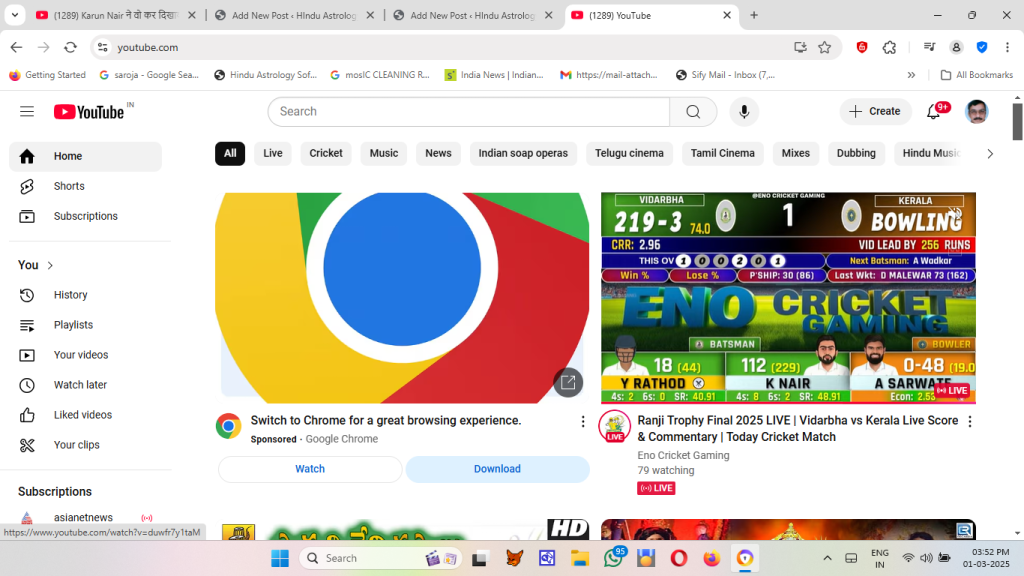Expand the hidden bookmarks overflow chevron
The image size is (1024, 576).
(x=911, y=75)
